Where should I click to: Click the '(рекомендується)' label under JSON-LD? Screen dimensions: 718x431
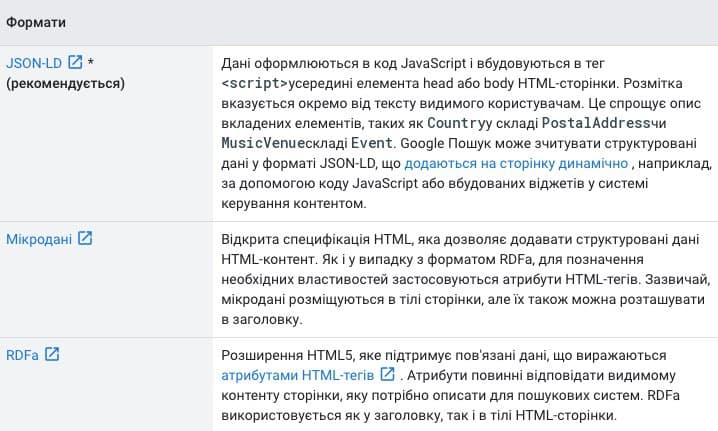(x=65, y=84)
